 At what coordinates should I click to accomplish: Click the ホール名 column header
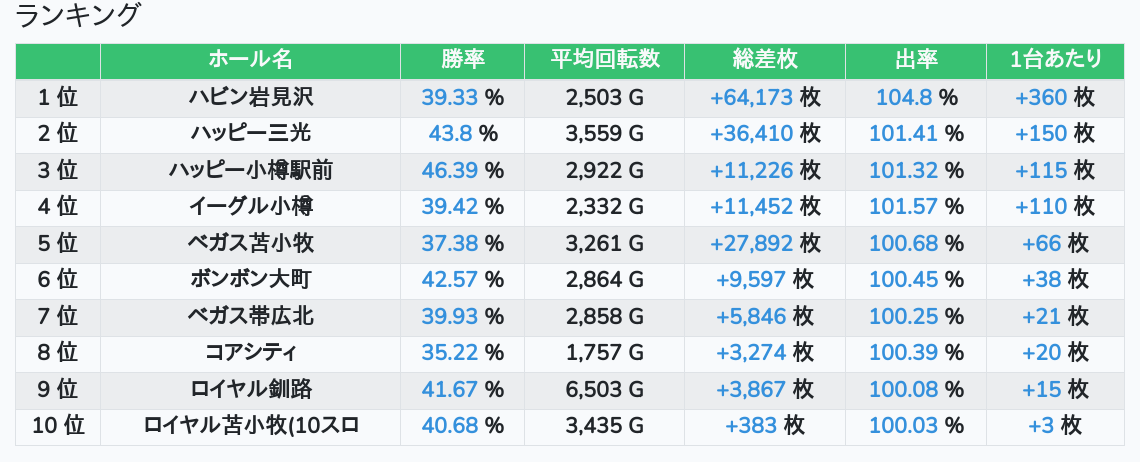[x=250, y=60]
